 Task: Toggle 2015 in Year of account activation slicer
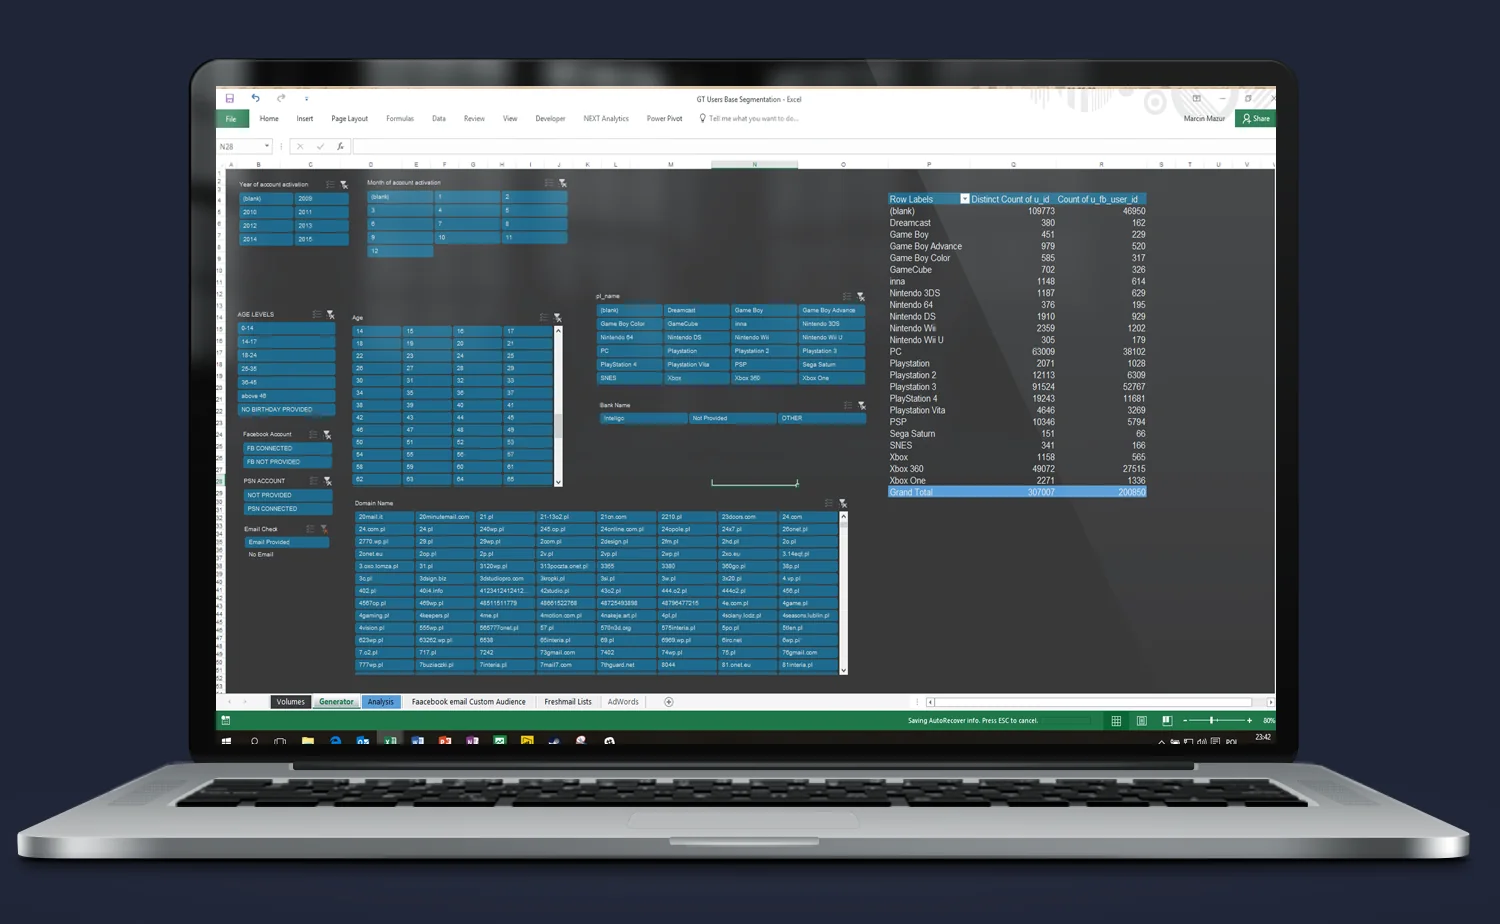(321, 239)
